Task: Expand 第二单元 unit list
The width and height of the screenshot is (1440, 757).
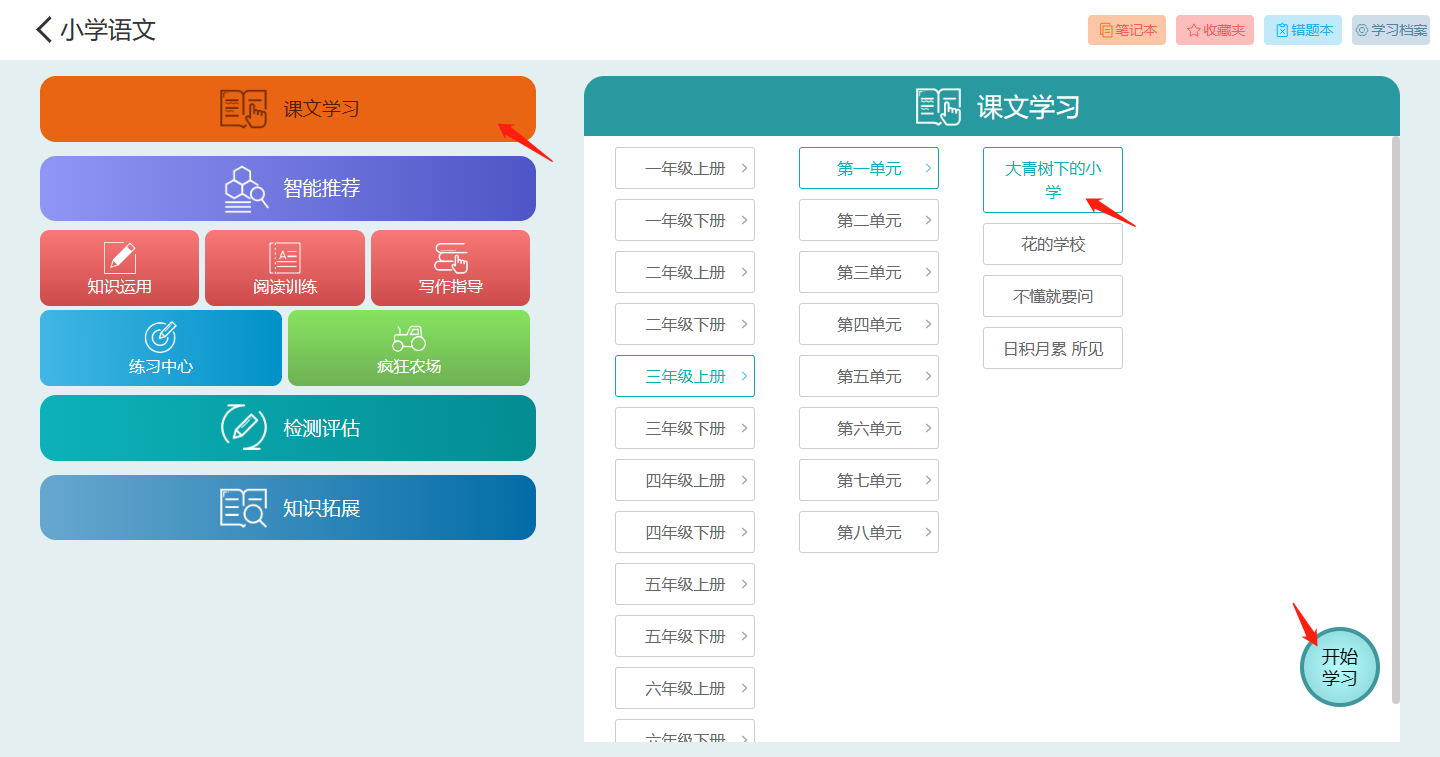Action: point(869,220)
